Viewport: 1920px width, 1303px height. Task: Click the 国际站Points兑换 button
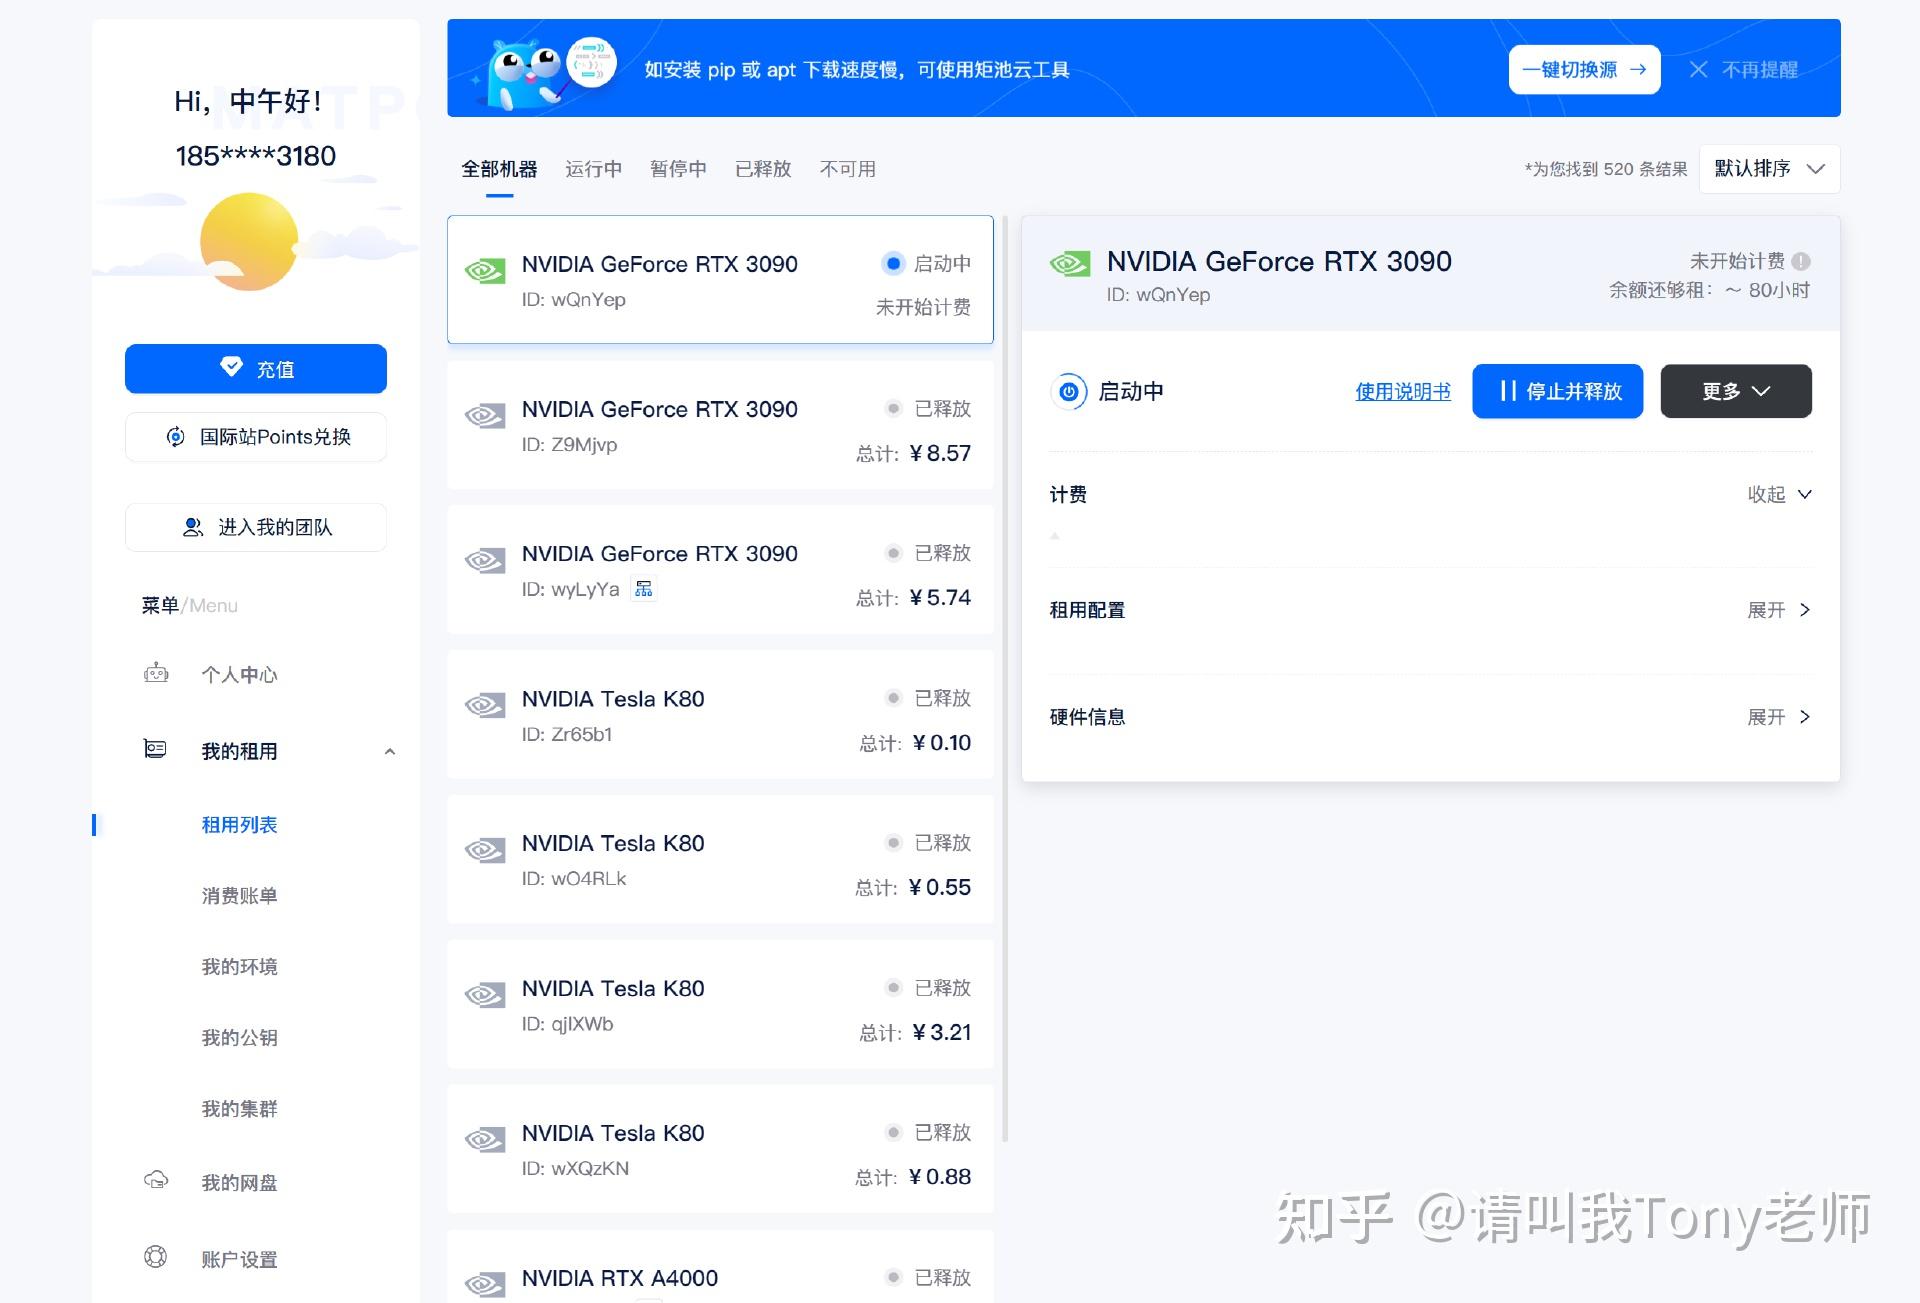pos(256,437)
